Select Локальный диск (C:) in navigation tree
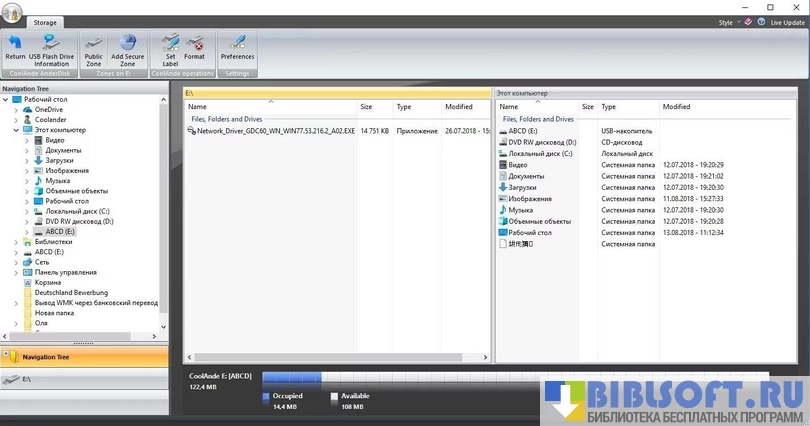This screenshot has width=810, height=426. coord(78,211)
